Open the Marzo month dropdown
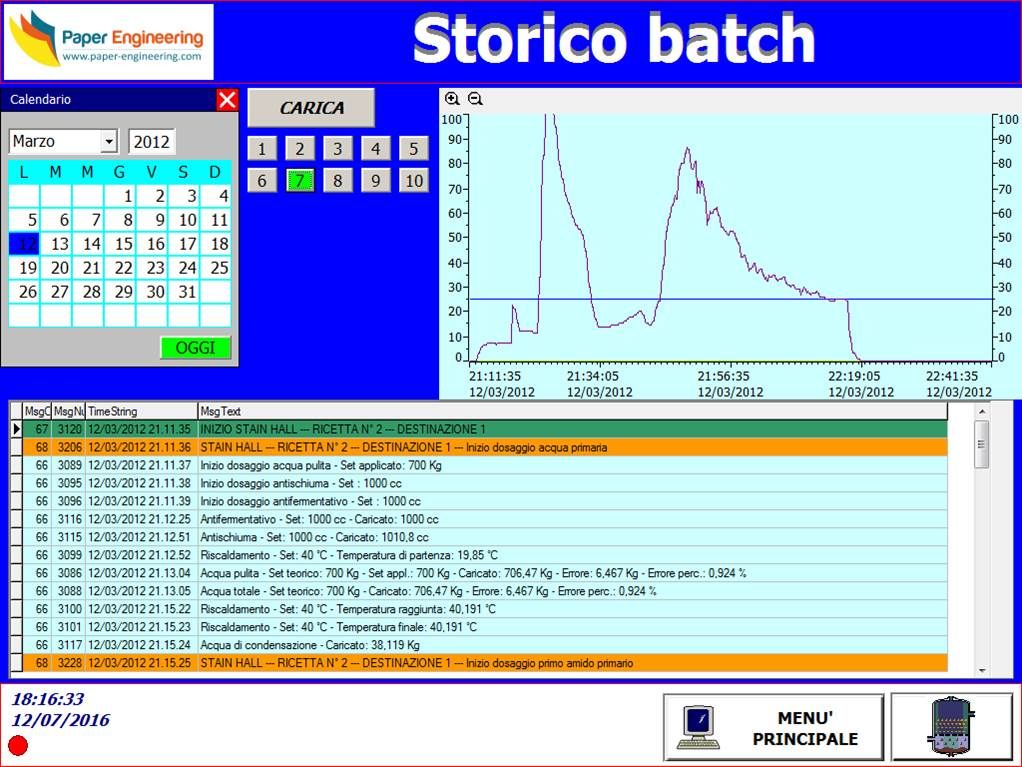Image resolution: width=1022 pixels, height=767 pixels. pos(109,142)
